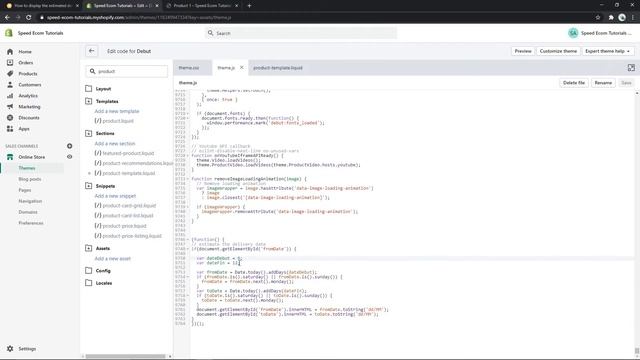Viewport: 640px width, 360px height.
Task: Focus the file search field
Action: coord(127,71)
